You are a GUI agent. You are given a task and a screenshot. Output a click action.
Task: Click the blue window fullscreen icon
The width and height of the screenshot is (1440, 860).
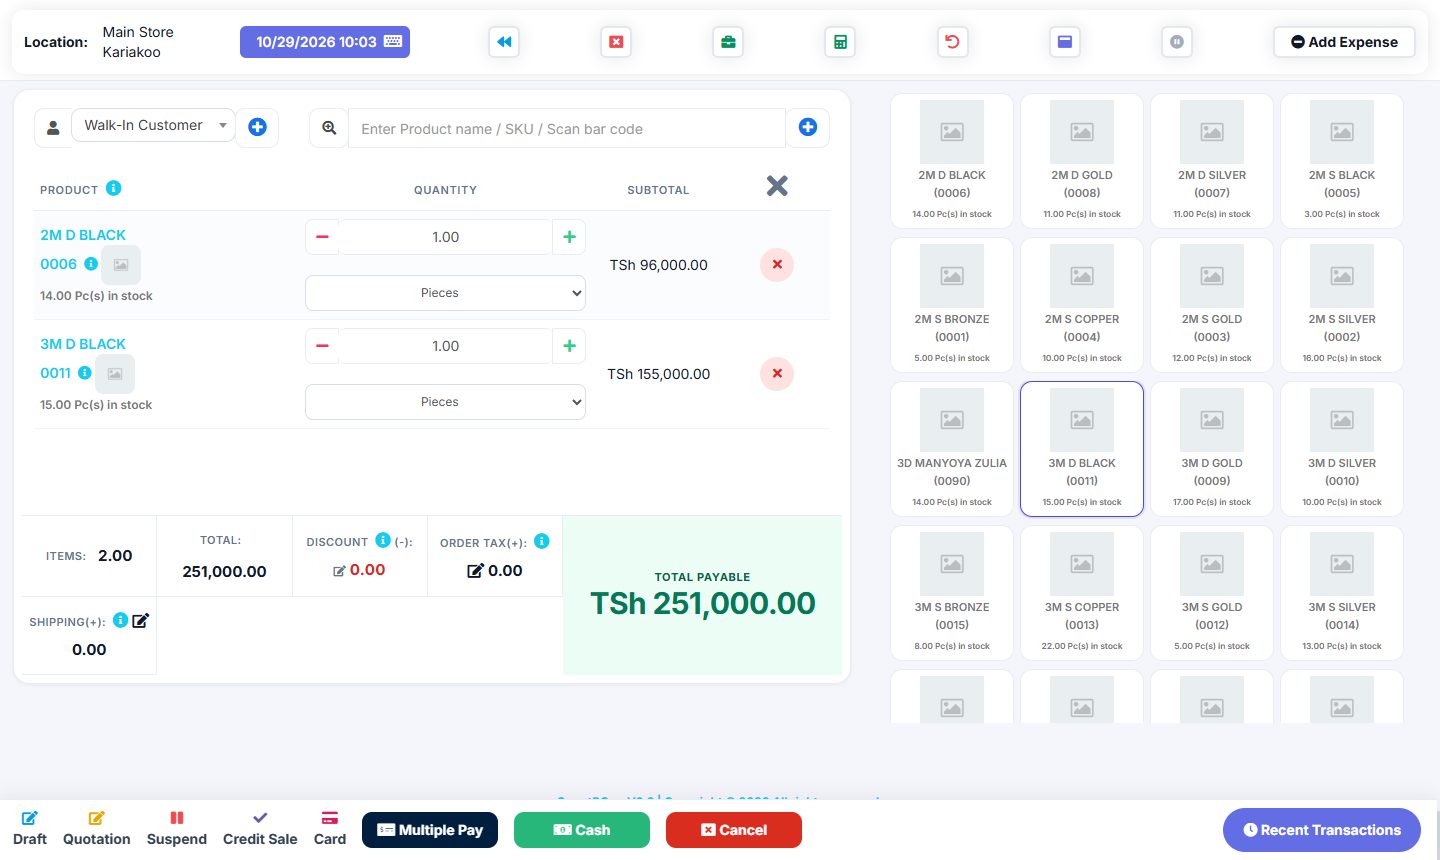pos(1065,42)
